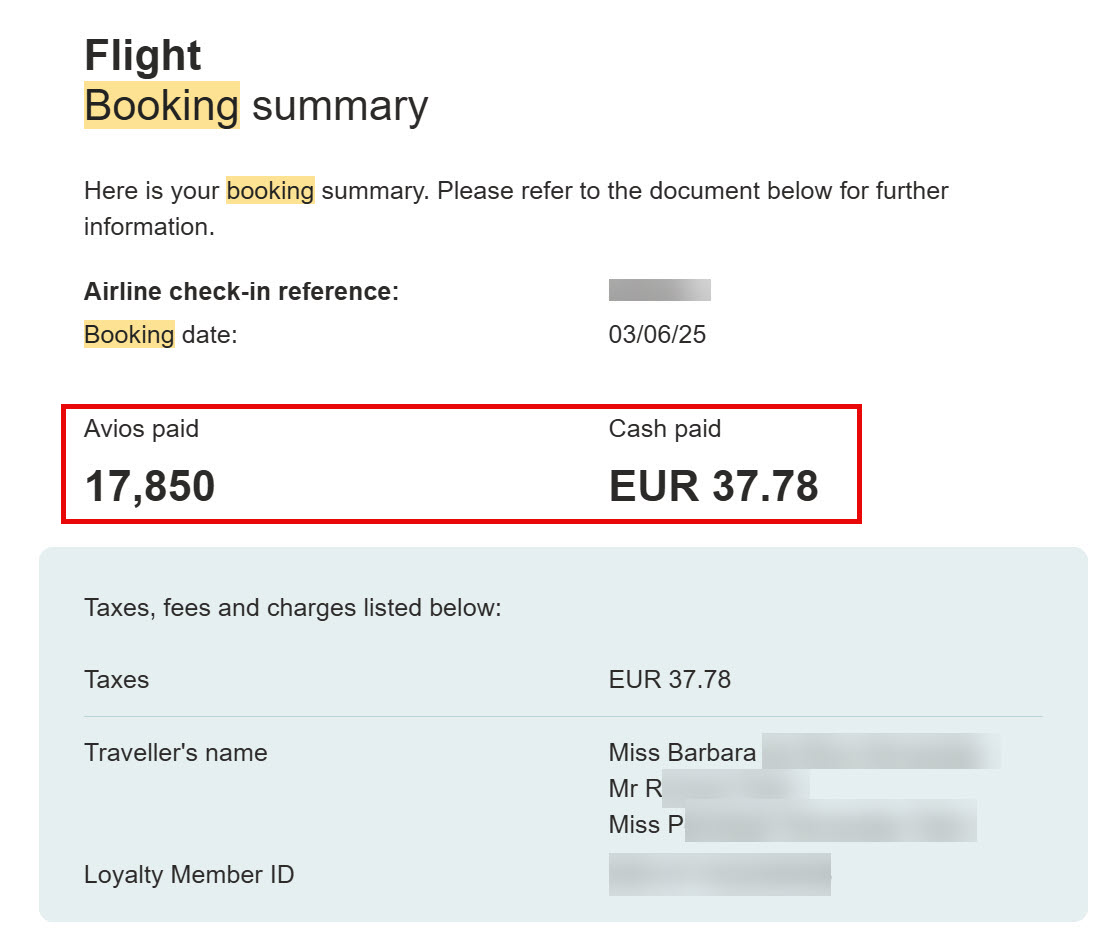This screenshot has width=1117, height=946.
Task: Click the "Traveller's name" label
Action: pos(175,752)
